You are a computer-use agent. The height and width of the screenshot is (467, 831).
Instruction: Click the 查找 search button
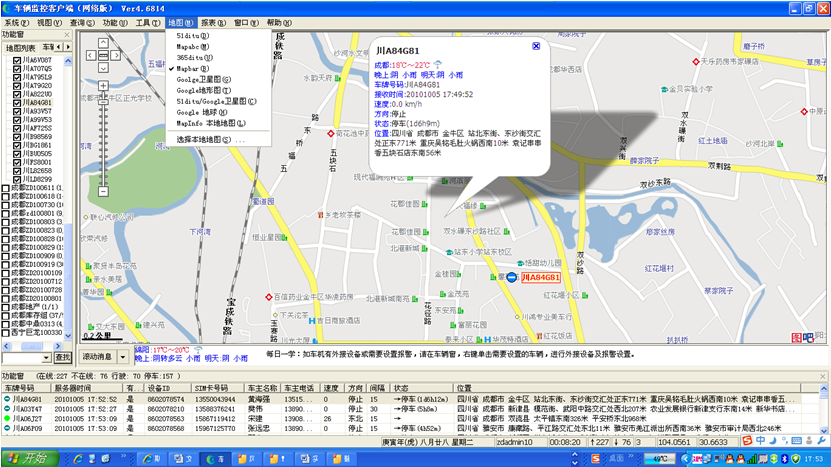[x=62, y=357]
